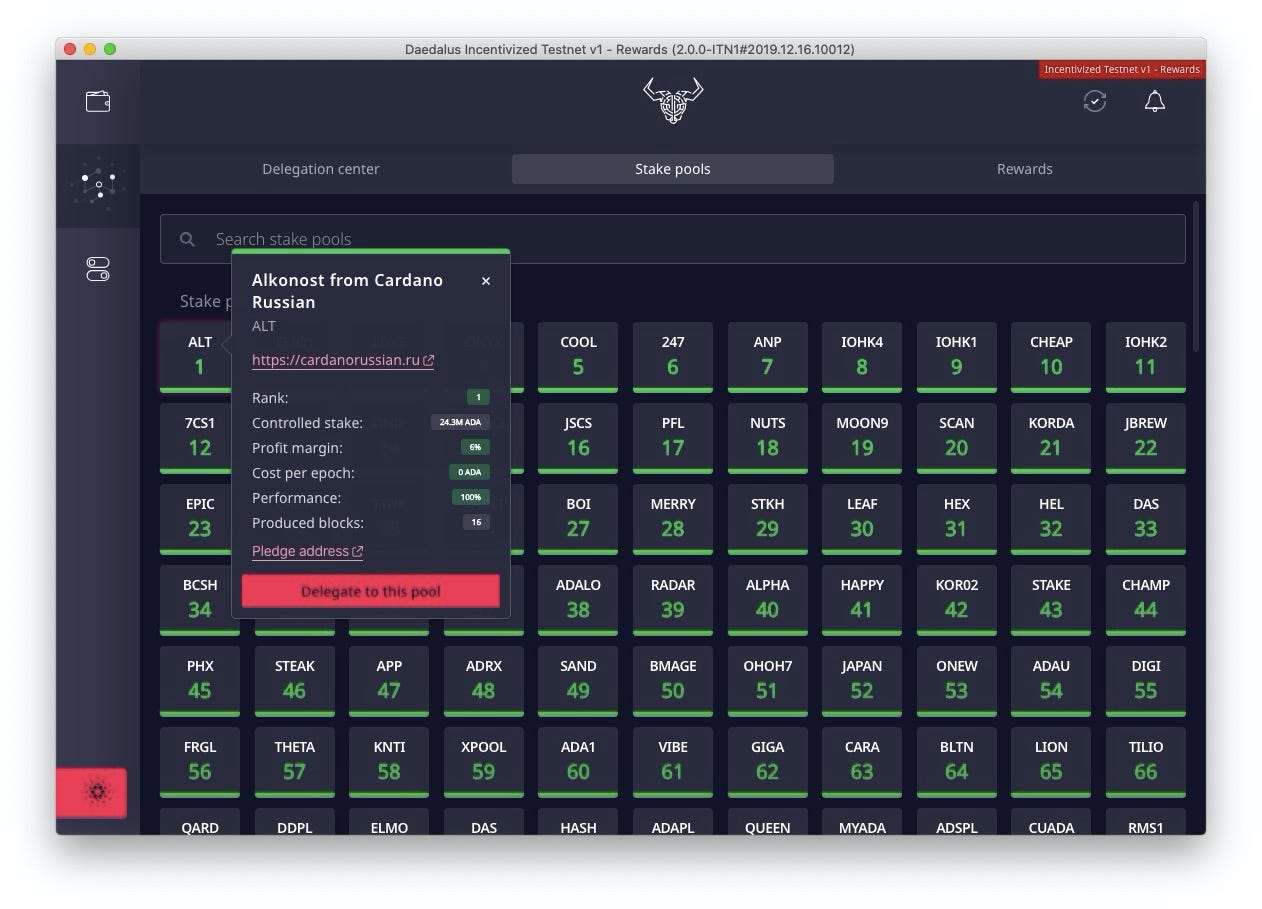Screen dimensions: 1262x909
Task: Select the NUTS stake pool tile
Action: coord(767,438)
